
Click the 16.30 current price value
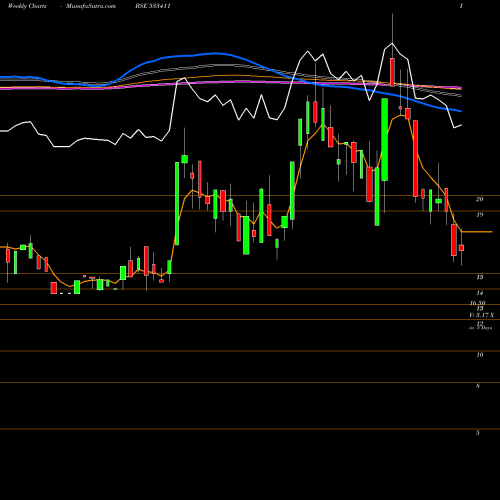[x=477, y=303]
